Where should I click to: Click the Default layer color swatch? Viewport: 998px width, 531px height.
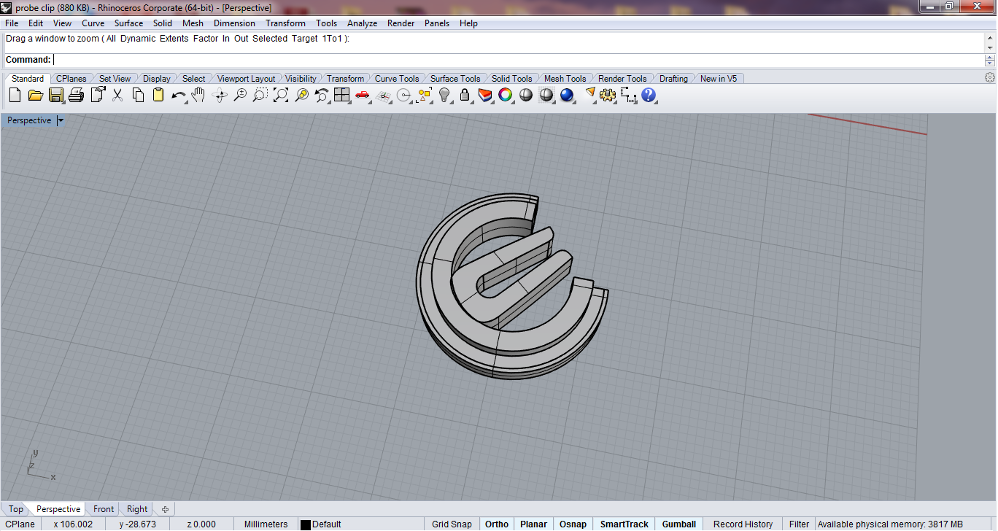pos(306,525)
